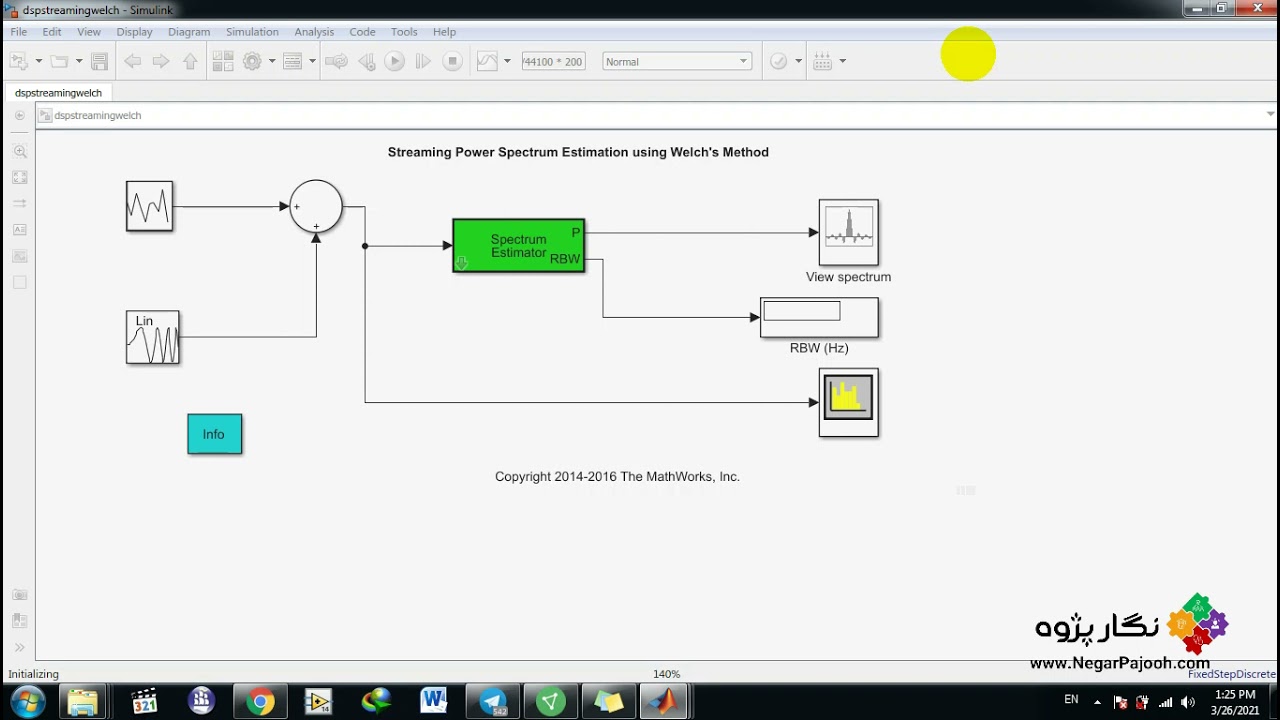Click Fit to View in left palette
Image resolution: width=1280 pixels, height=720 pixels.
19,178
